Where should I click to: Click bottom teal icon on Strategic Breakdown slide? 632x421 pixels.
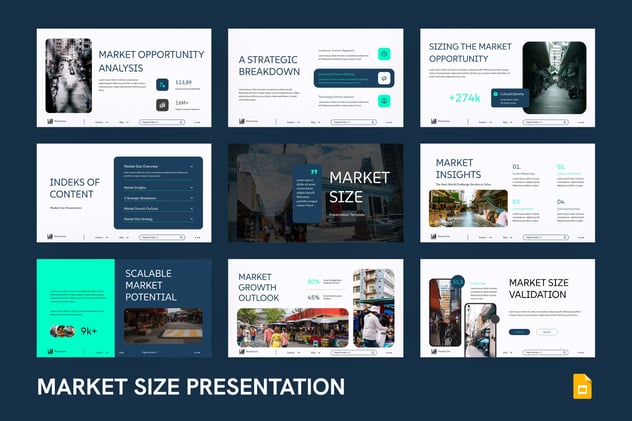384,100
